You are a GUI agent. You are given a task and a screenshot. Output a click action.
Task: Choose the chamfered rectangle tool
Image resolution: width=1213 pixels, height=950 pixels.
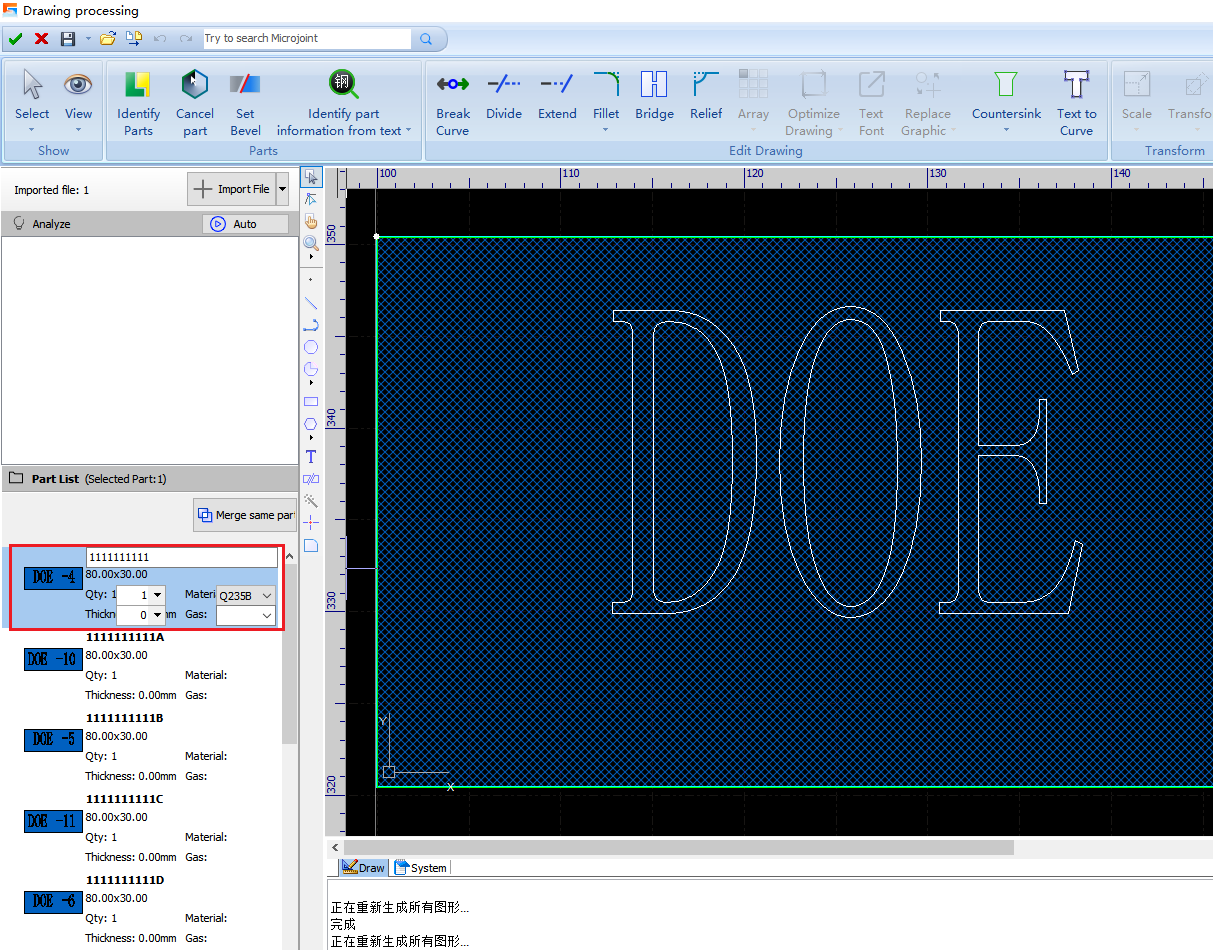pos(311,546)
